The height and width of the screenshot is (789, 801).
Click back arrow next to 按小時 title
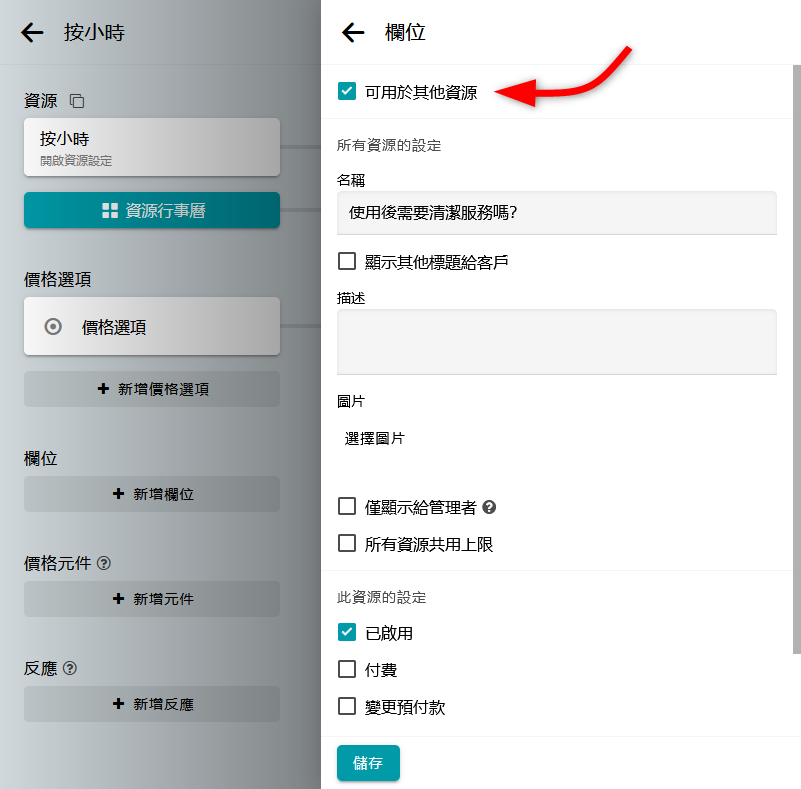click(32, 33)
